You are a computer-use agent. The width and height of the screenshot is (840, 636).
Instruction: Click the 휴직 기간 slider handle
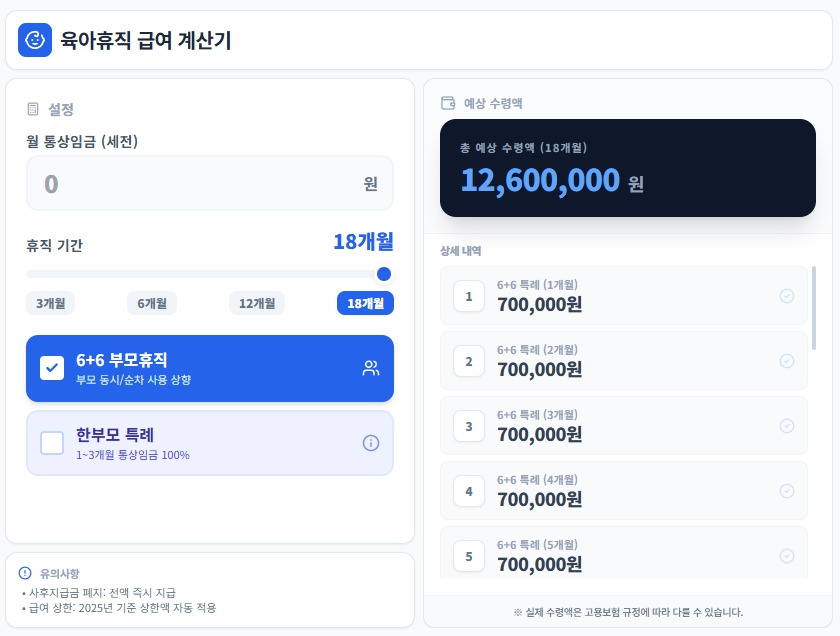pos(384,274)
